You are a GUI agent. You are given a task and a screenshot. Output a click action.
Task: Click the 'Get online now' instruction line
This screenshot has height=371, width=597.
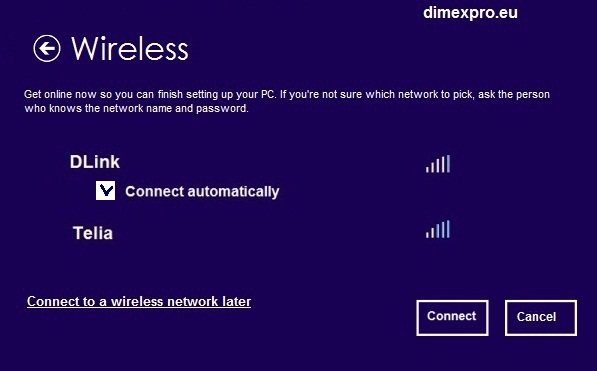point(287,94)
